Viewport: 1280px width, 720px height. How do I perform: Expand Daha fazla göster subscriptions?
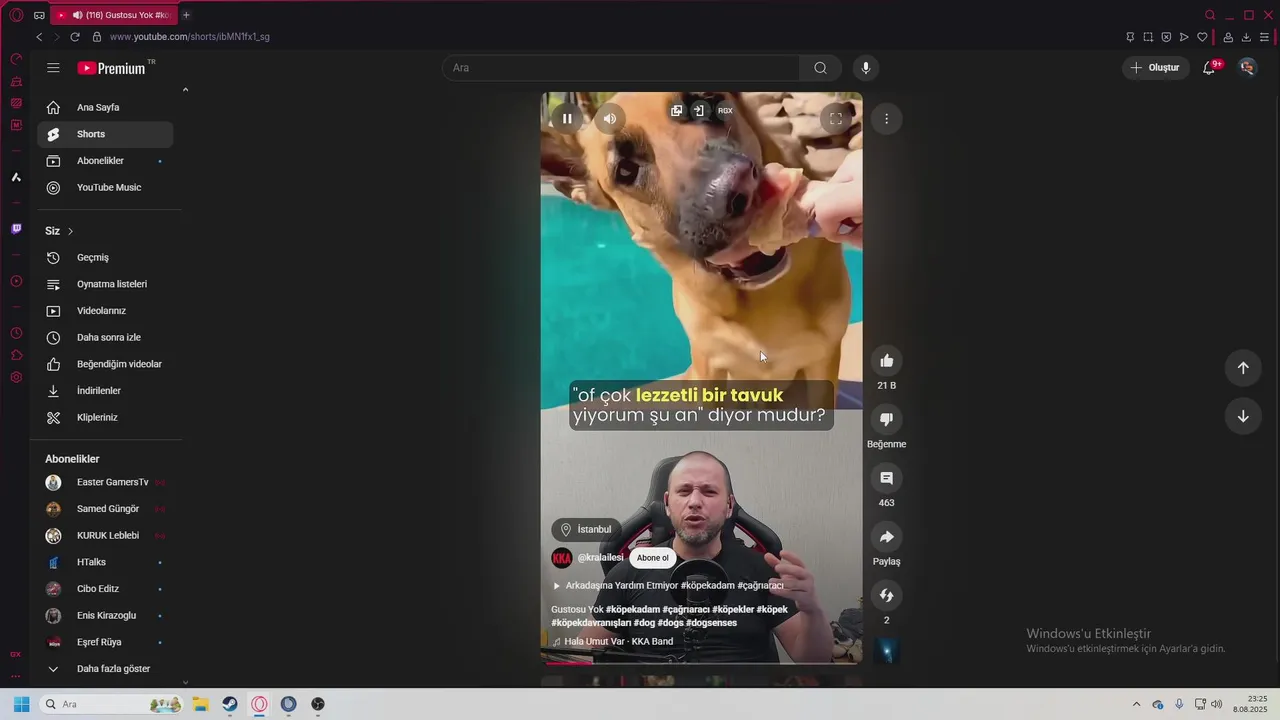coord(105,669)
